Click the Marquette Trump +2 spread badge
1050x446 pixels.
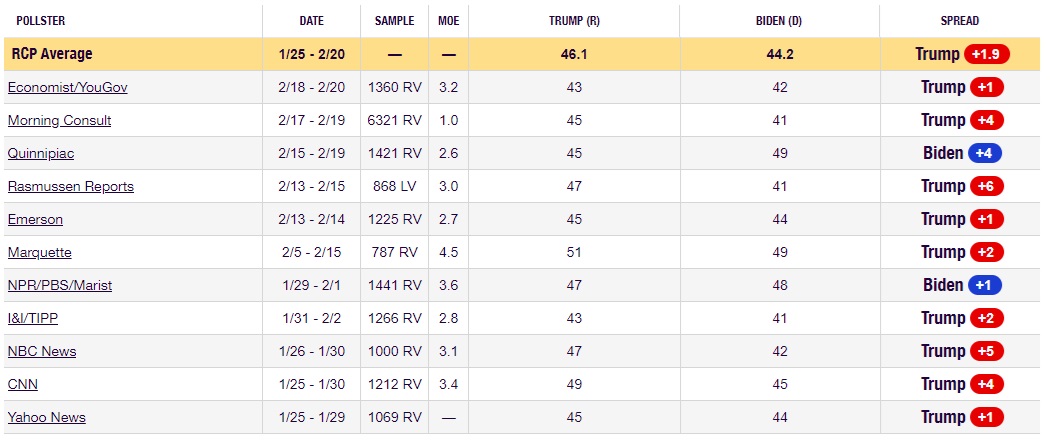point(986,252)
